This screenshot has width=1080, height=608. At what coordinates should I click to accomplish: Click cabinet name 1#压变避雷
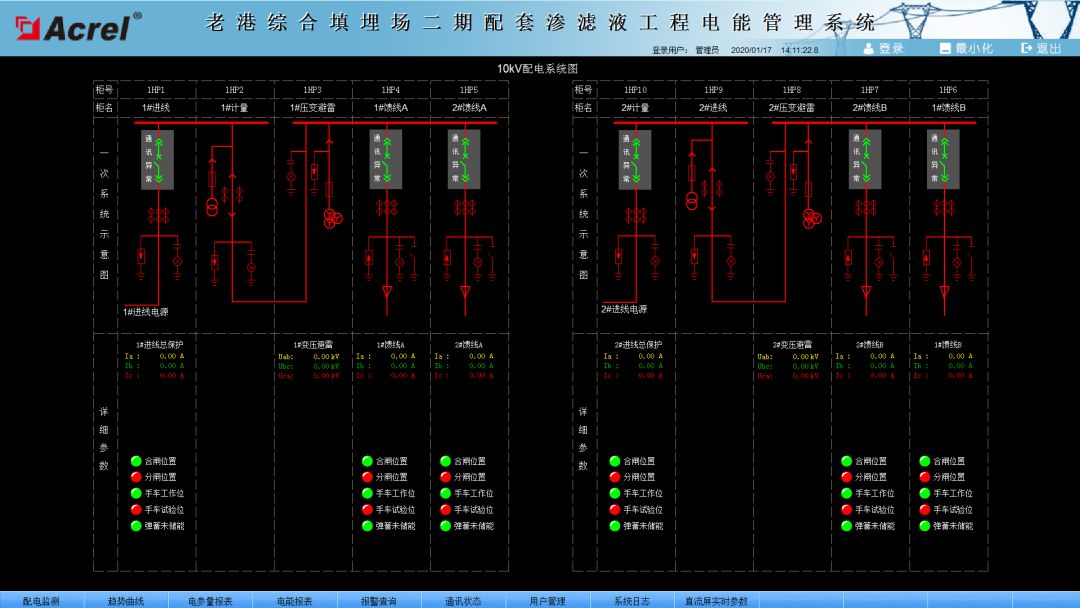(x=313, y=107)
